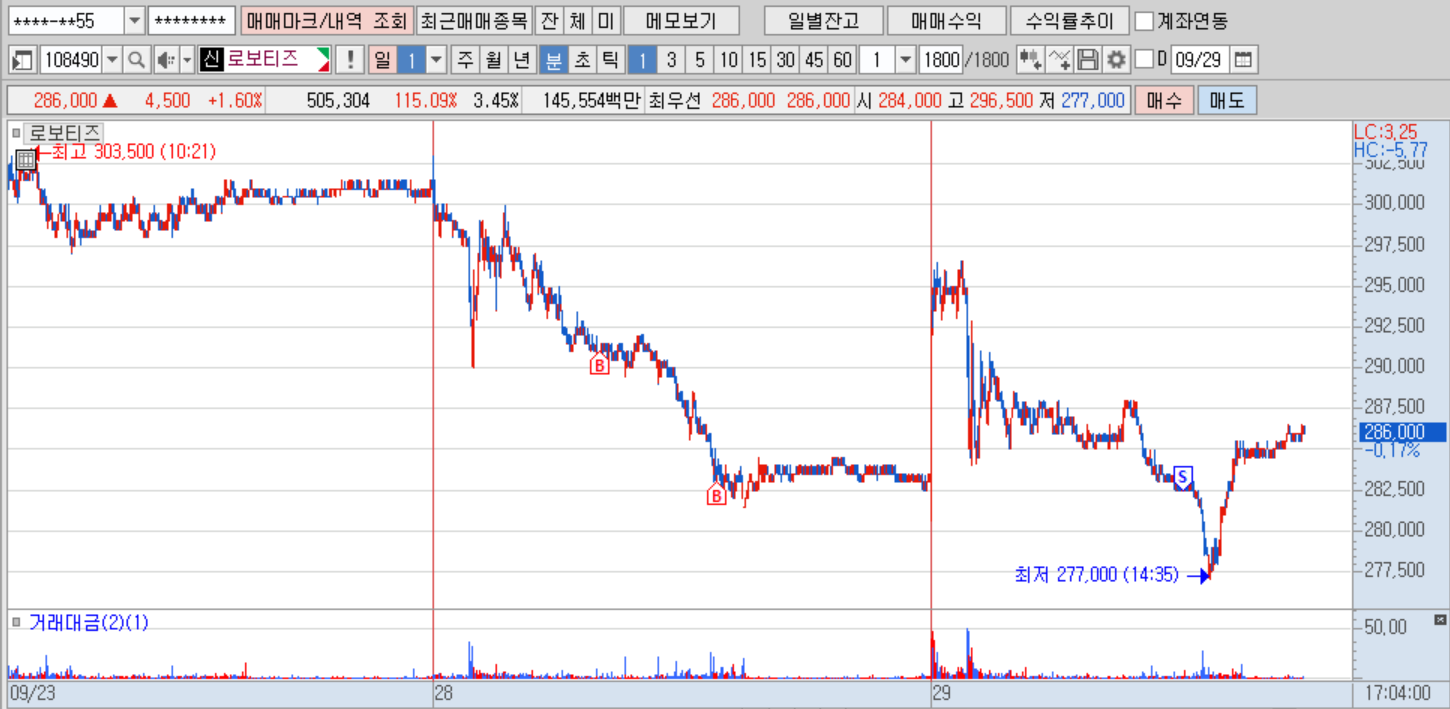Select the 30-minute interval button
Viewport: 1450px width, 709px height.
pos(786,60)
